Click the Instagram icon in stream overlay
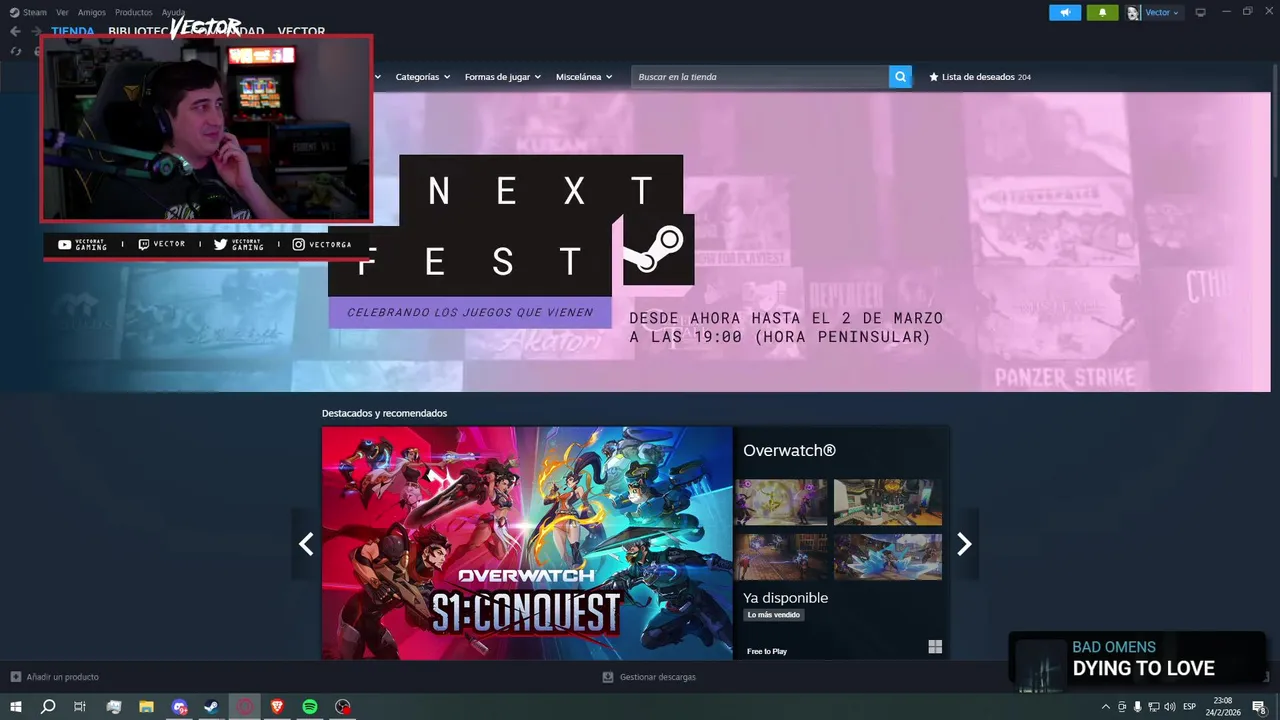The height and width of the screenshot is (720, 1280). pyautogui.click(x=298, y=244)
